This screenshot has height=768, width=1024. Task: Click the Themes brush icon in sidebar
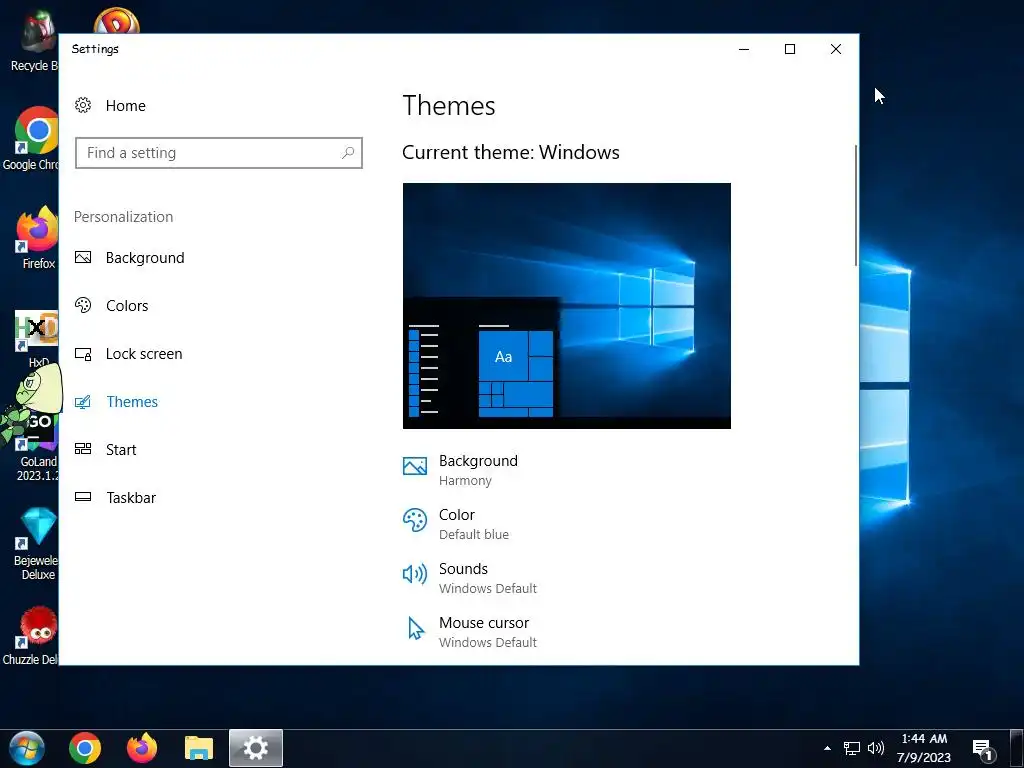tap(83, 402)
